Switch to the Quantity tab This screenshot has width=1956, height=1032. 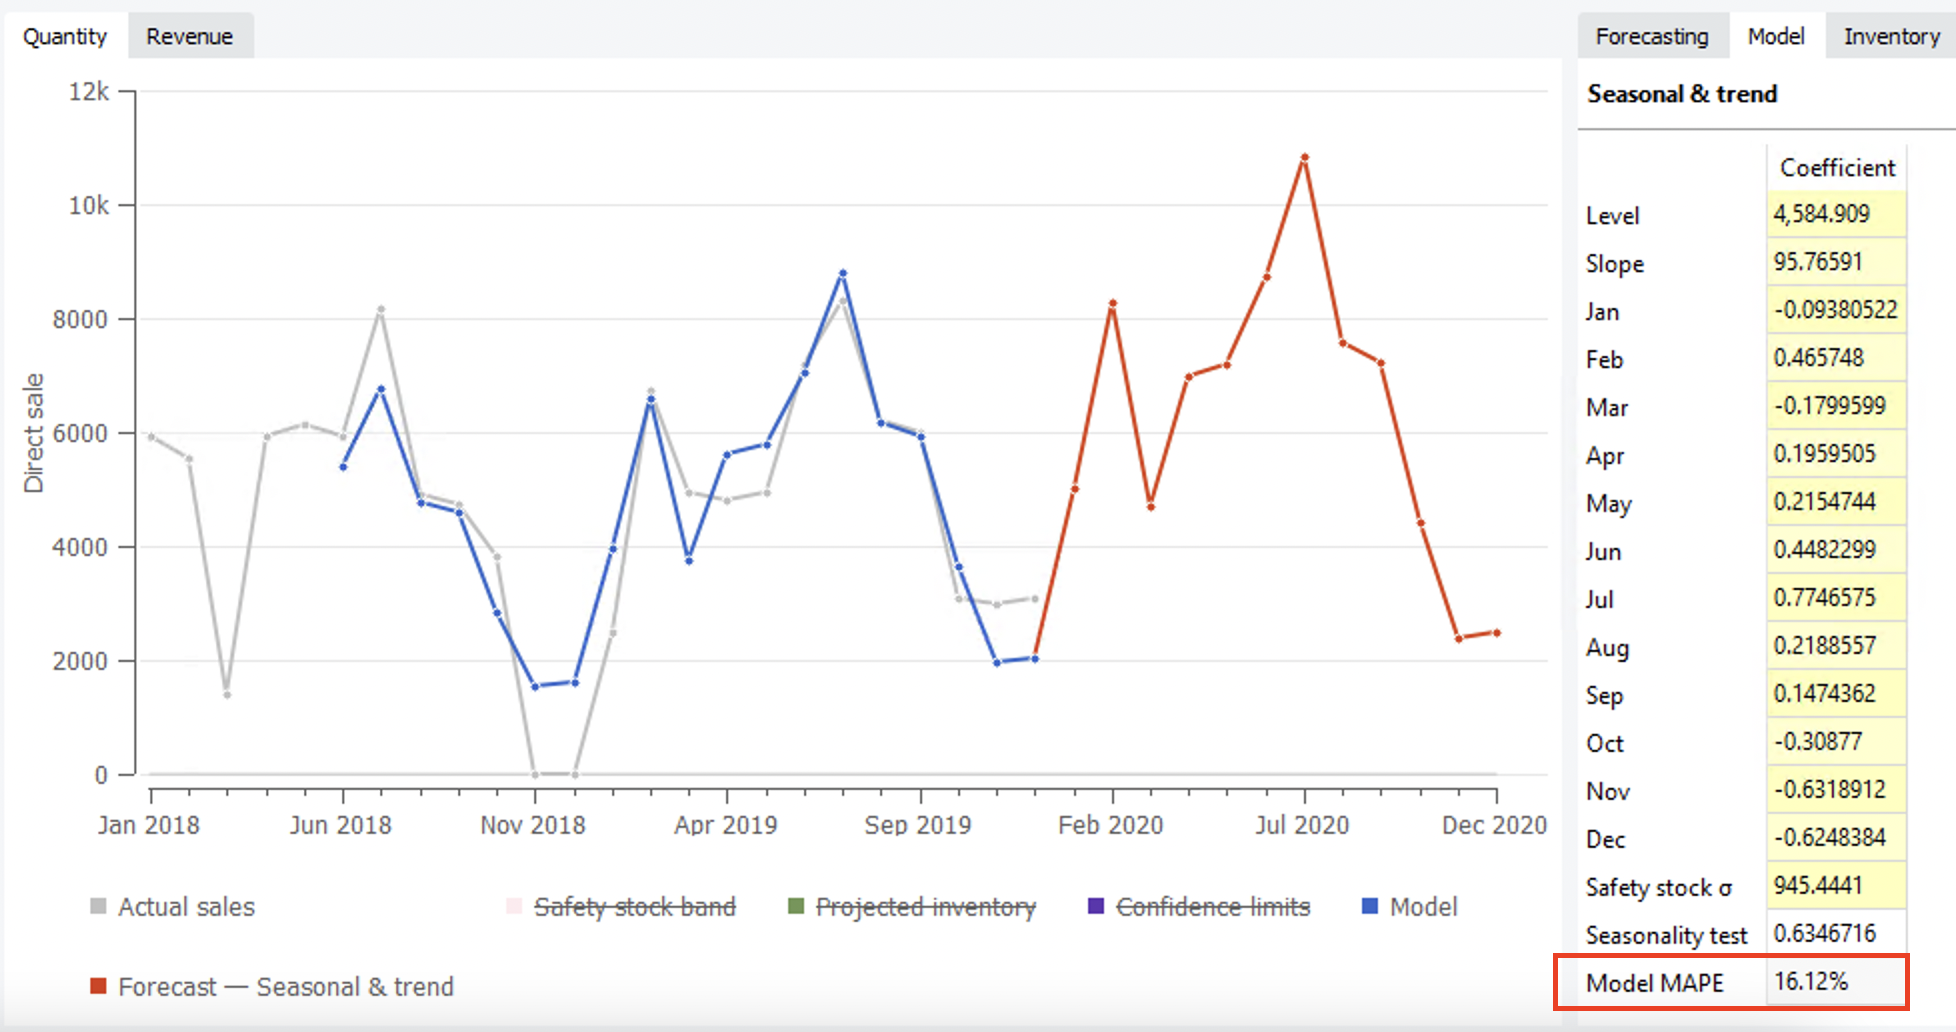[65, 36]
